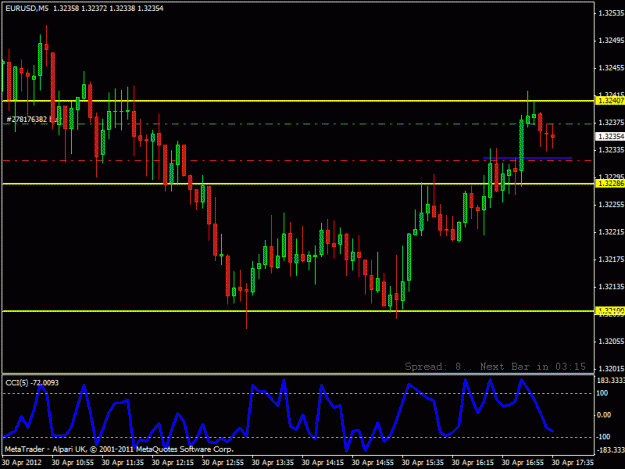Click the 1.32455 price axis value
This screenshot has height=469, width=625.
tap(611, 68)
